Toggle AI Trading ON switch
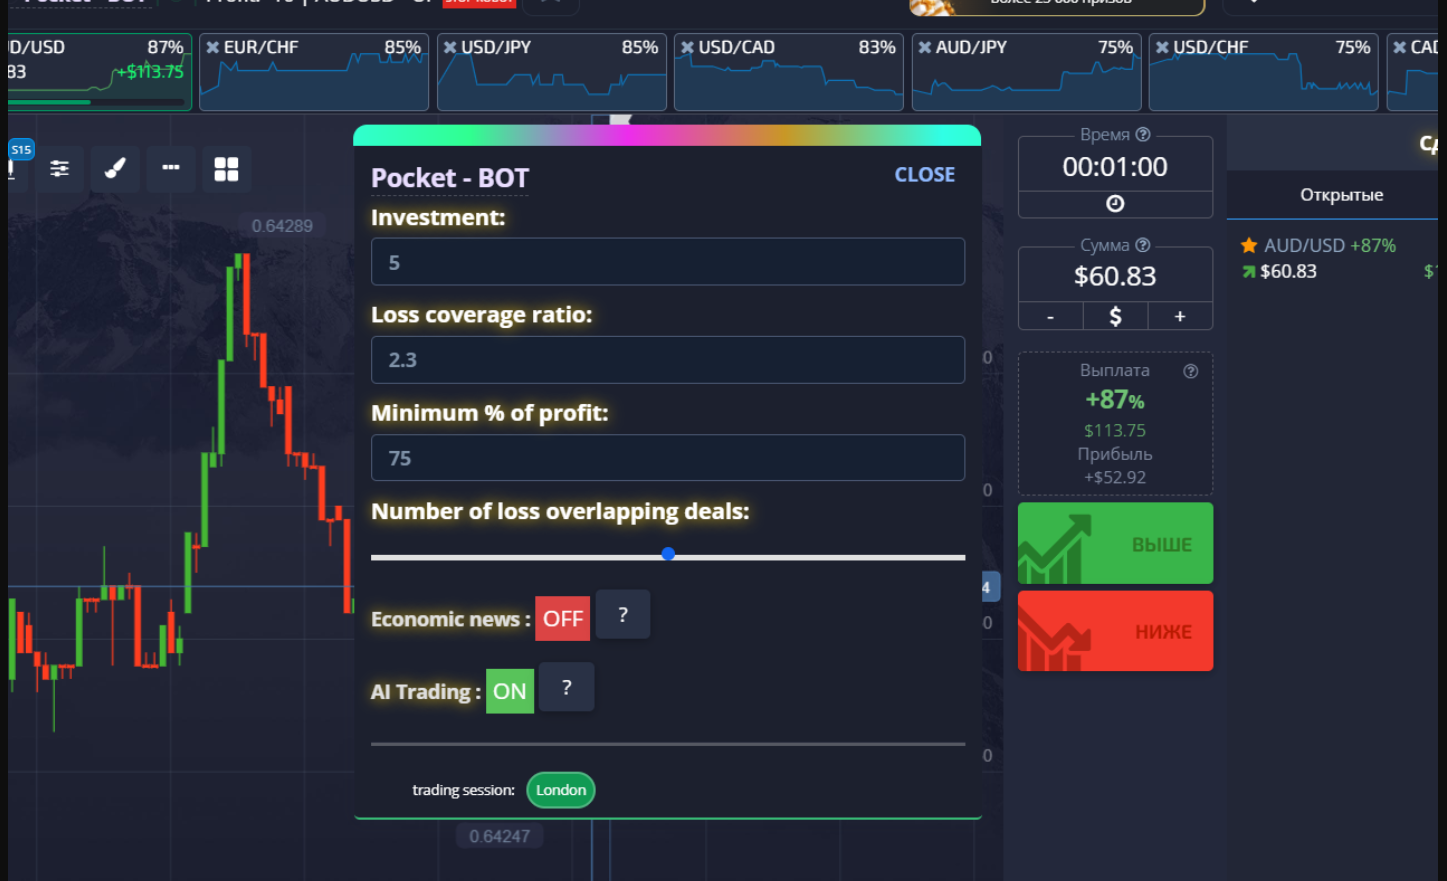 509,691
